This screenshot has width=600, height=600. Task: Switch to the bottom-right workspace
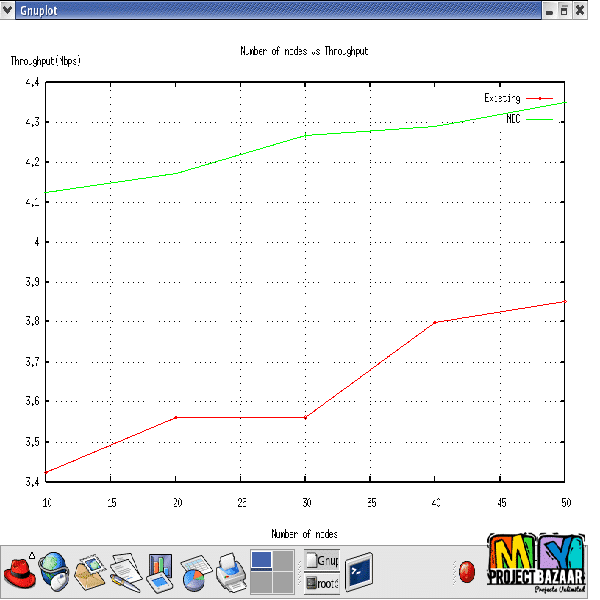[x=283, y=583]
